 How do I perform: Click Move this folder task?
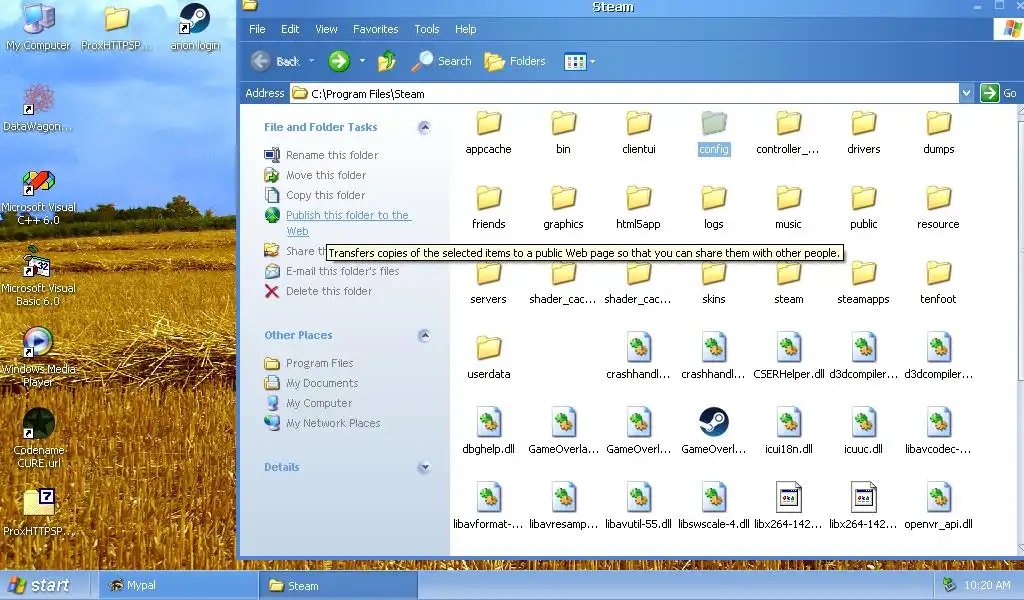[x=315, y=175]
